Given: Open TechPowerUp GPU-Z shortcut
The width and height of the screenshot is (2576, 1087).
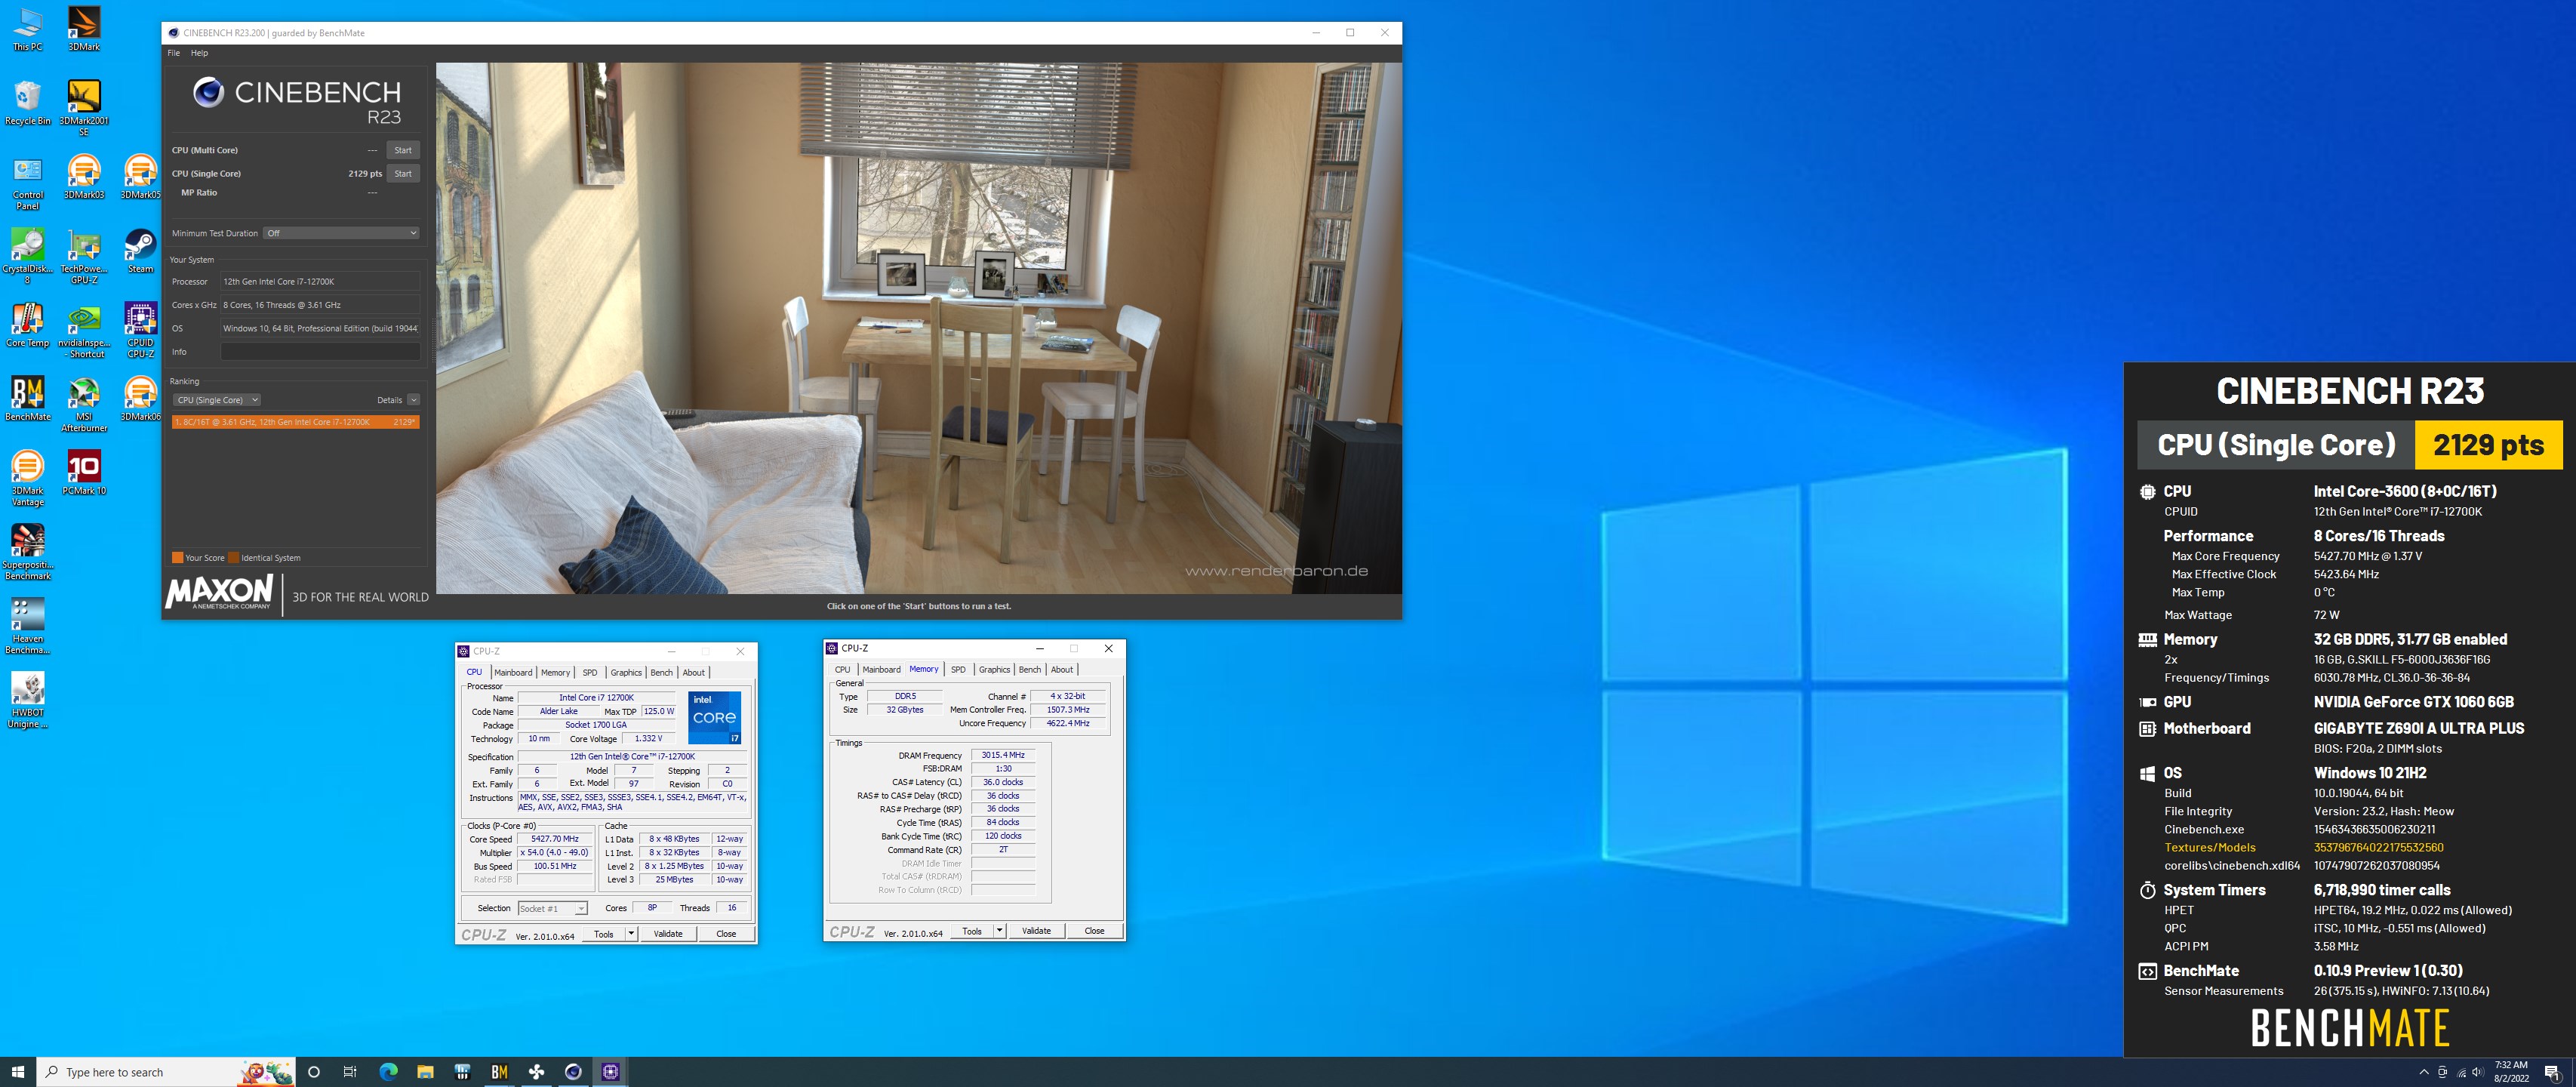Looking at the screenshot, I should (x=84, y=256).
